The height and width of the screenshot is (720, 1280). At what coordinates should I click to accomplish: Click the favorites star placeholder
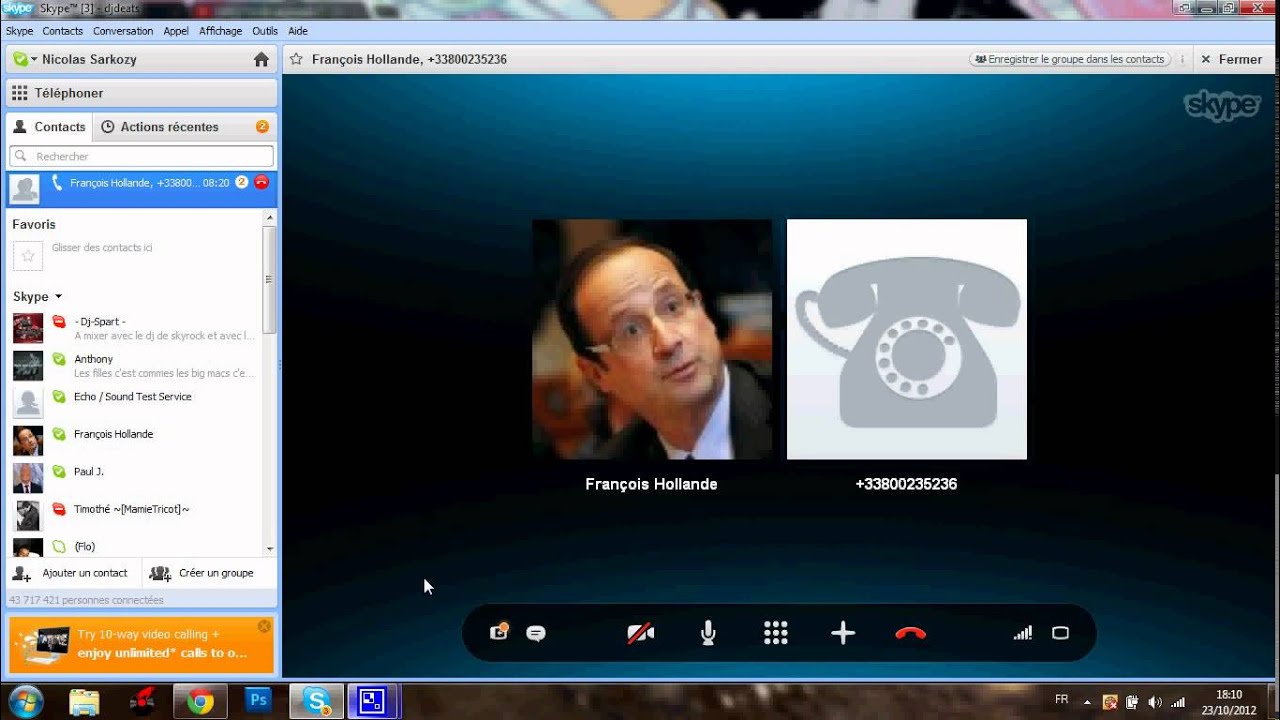pyautogui.click(x=28, y=256)
